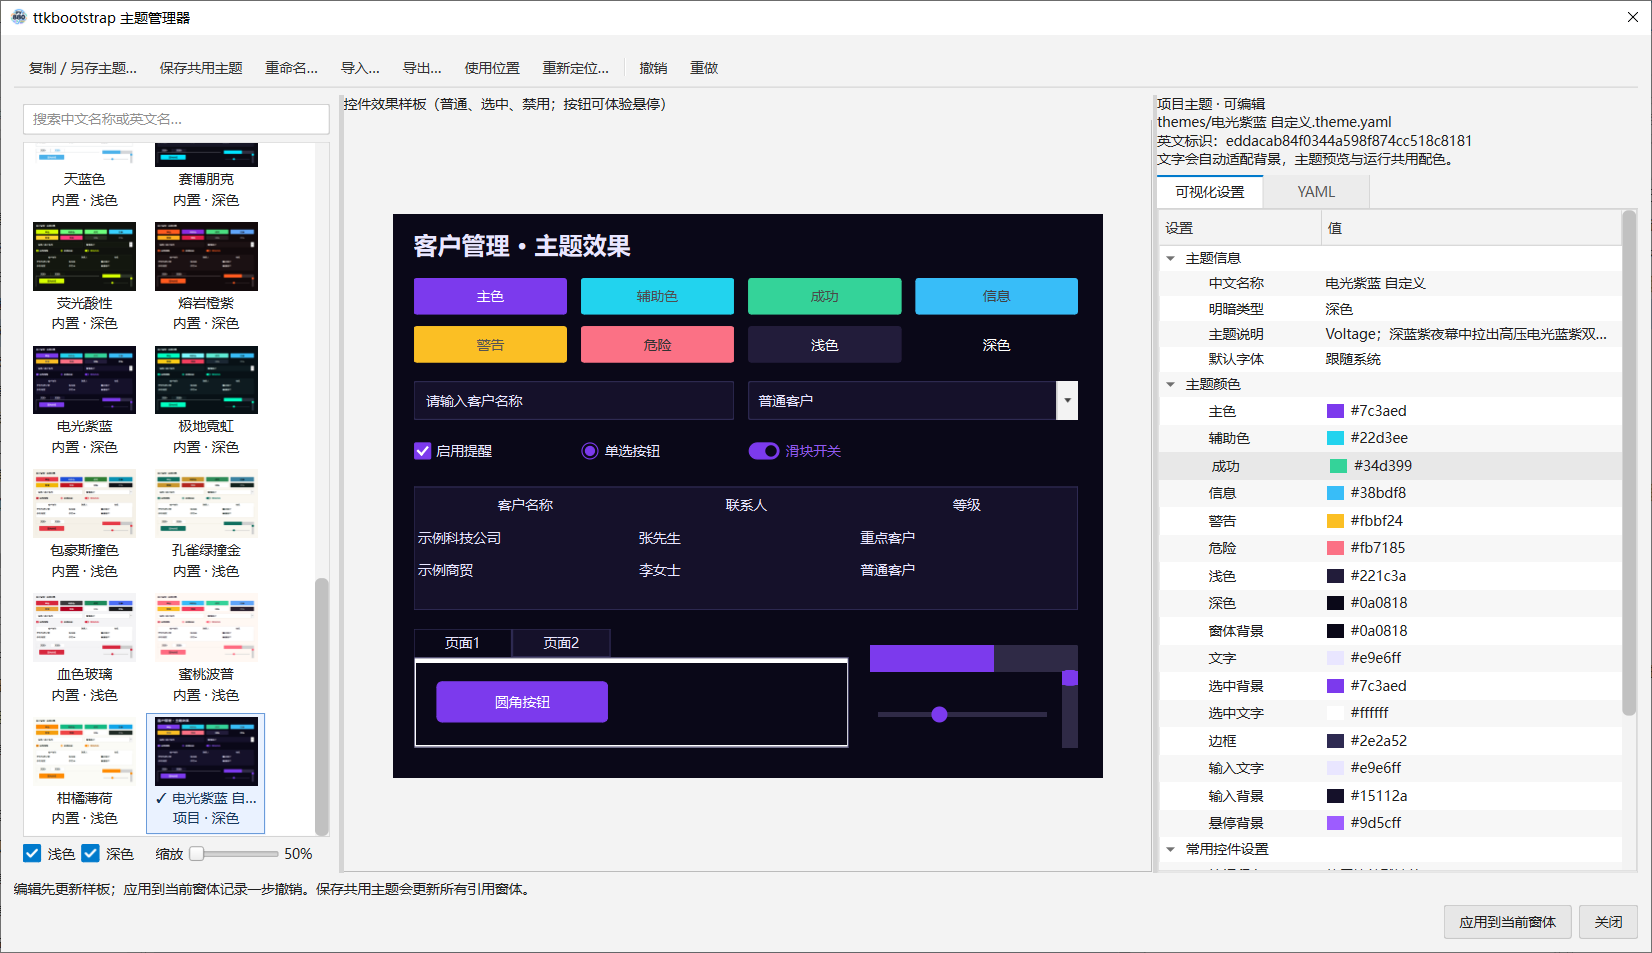The width and height of the screenshot is (1652, 953).
Task: Select the 荧光酸性 theme thumbnail
Action: click(x=84, y=257)
